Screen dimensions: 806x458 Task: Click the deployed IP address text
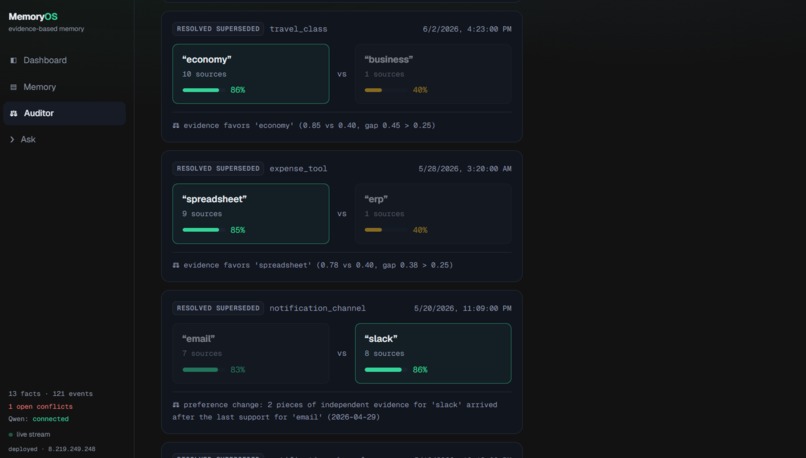coord(71,449)
